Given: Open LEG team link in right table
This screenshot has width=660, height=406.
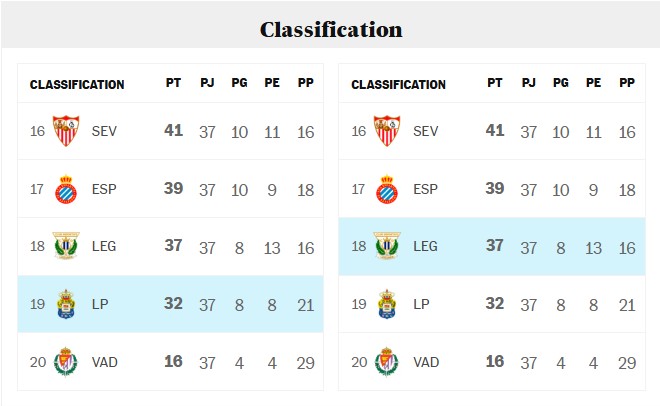Looking at the screenshot, I should [425, 246].
